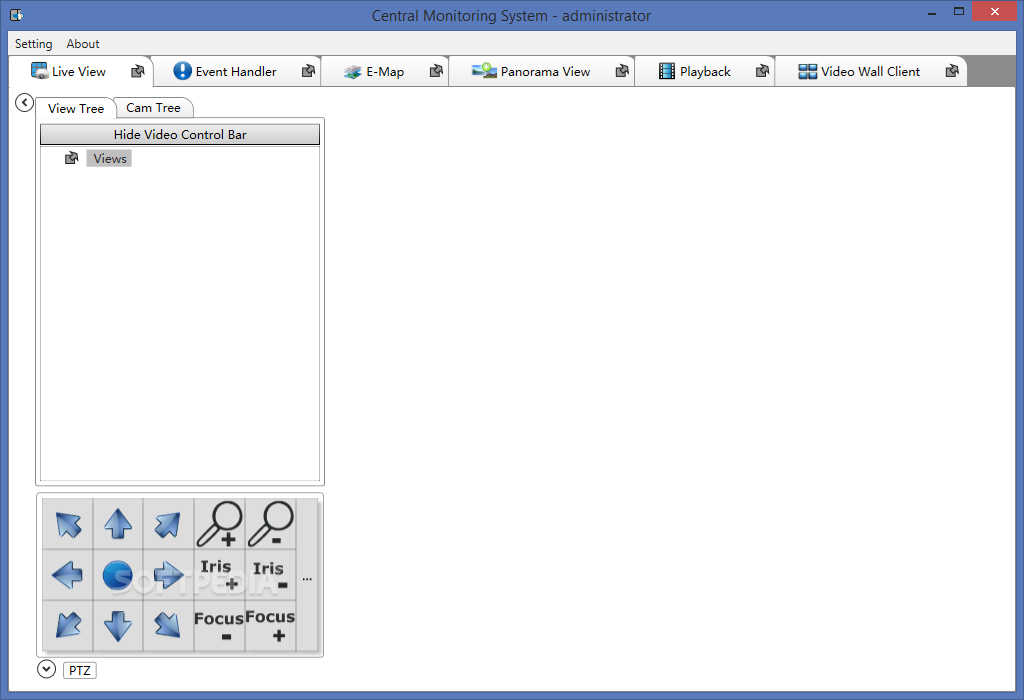Pop out the Event Handler tab
1024x700 pixels.
click(x=308, y=71)
